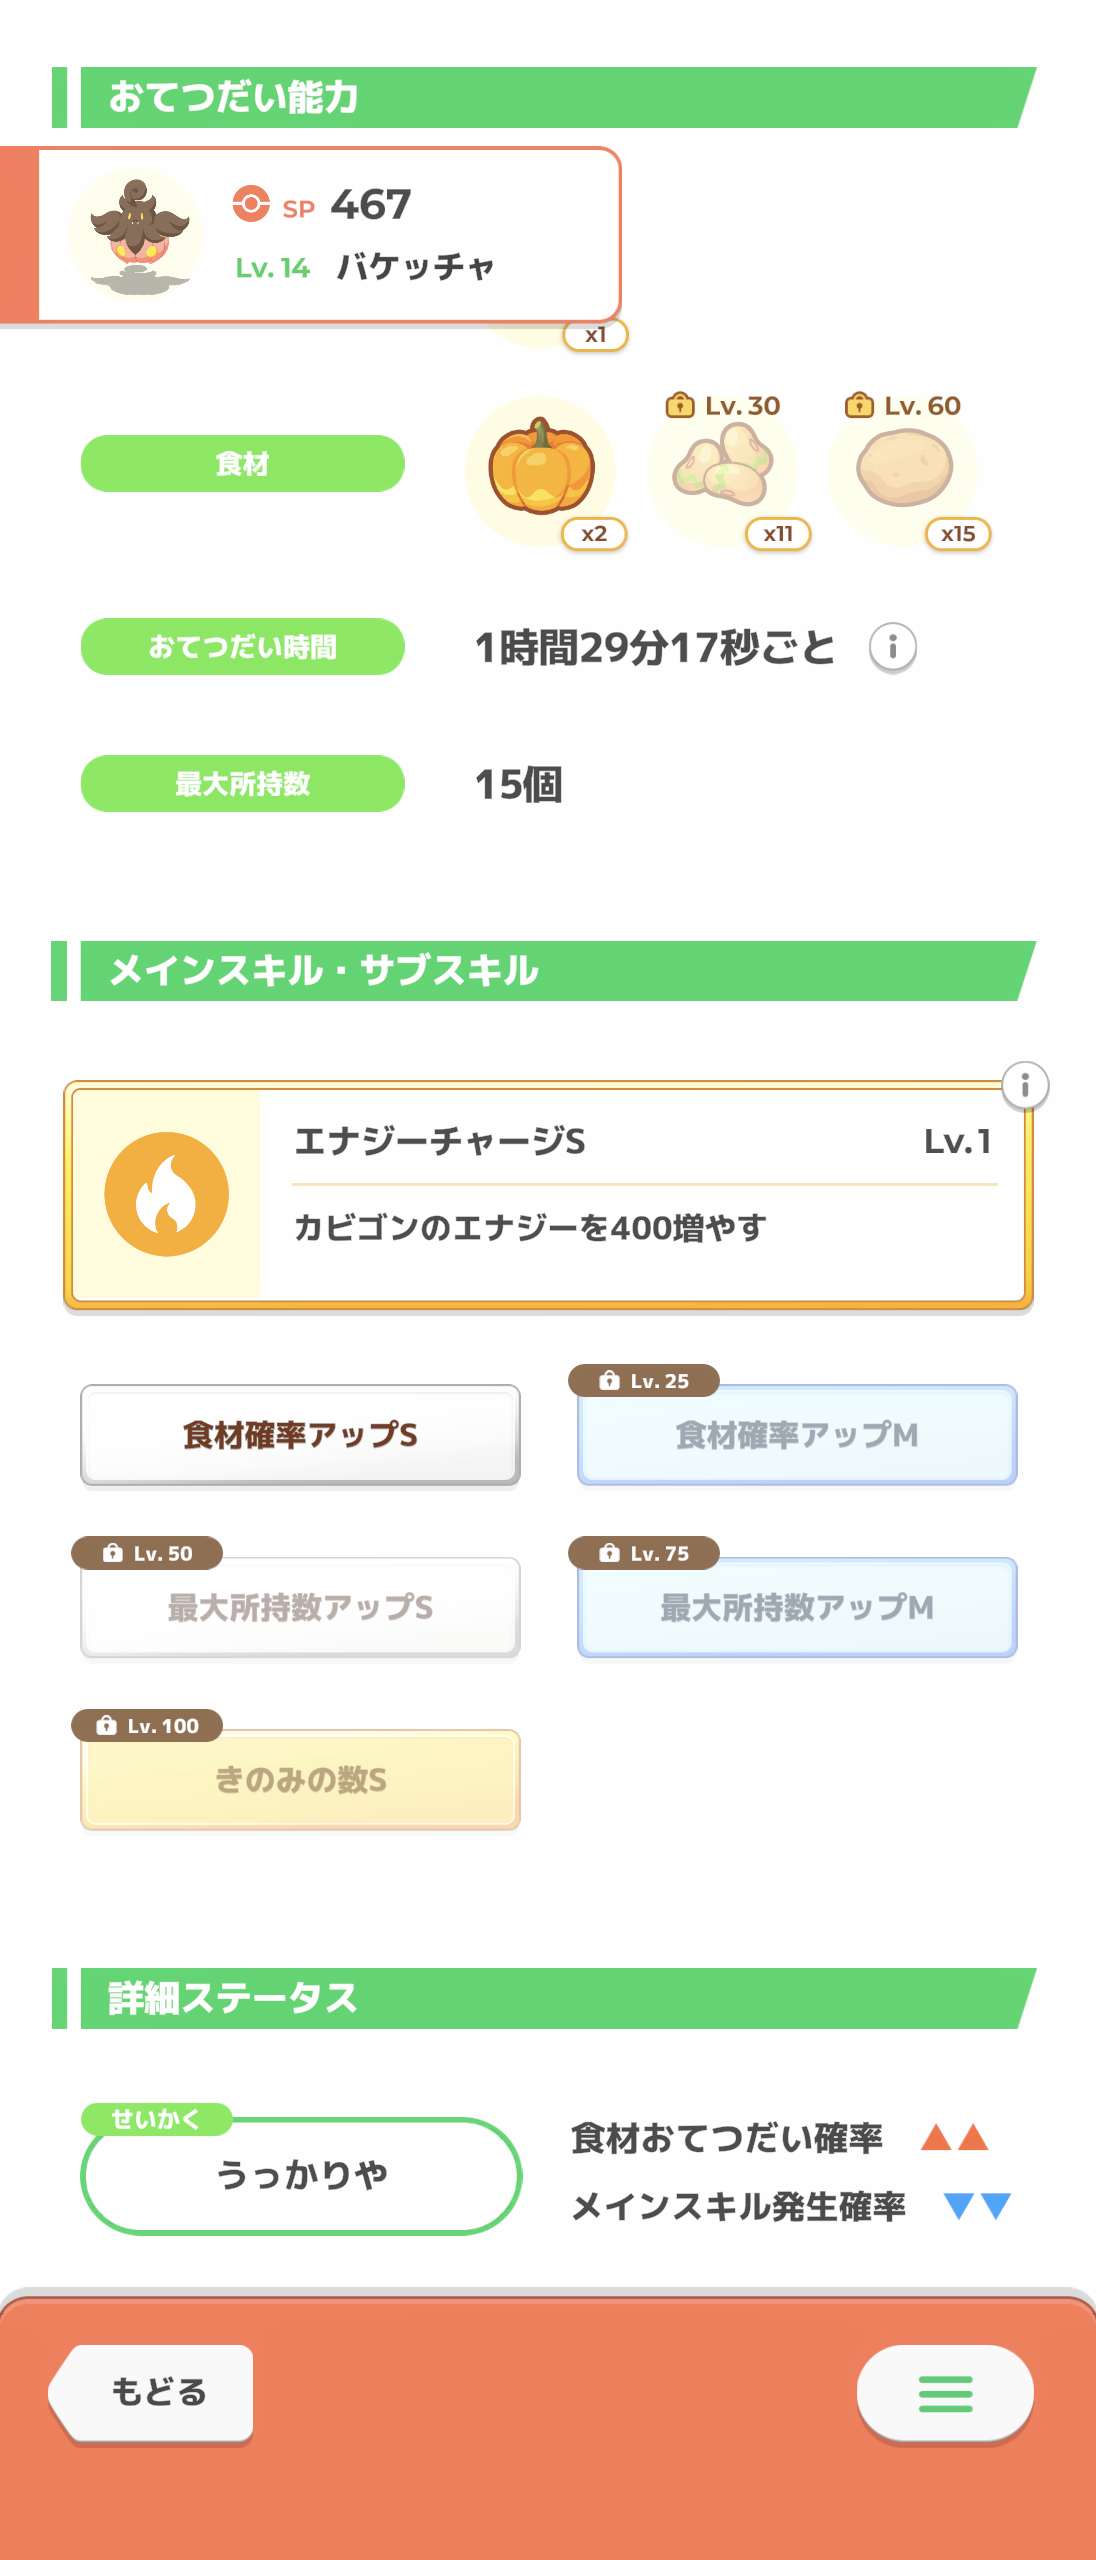Tap the エナジーチャージS main skill card
Screen dimensions: 1096x2560
pyautogui.click(x=640, y=1195)
